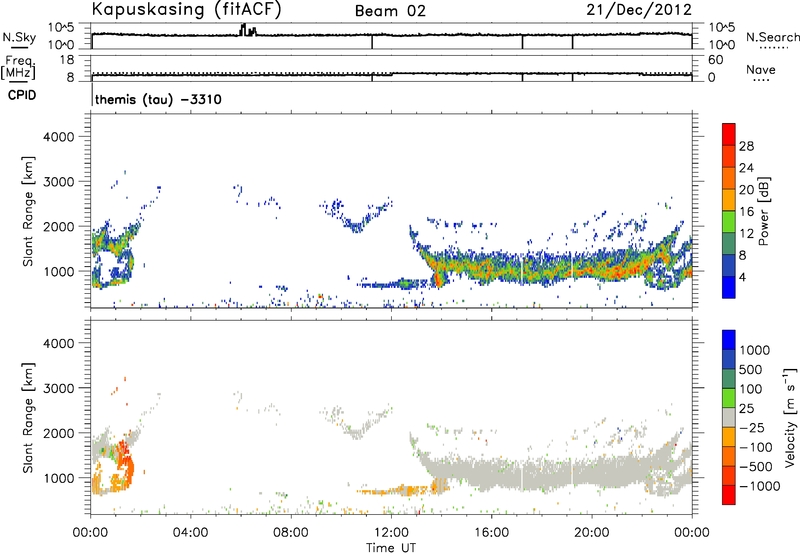Click the velocity colorbar value '-1000'

pos(759,486)
